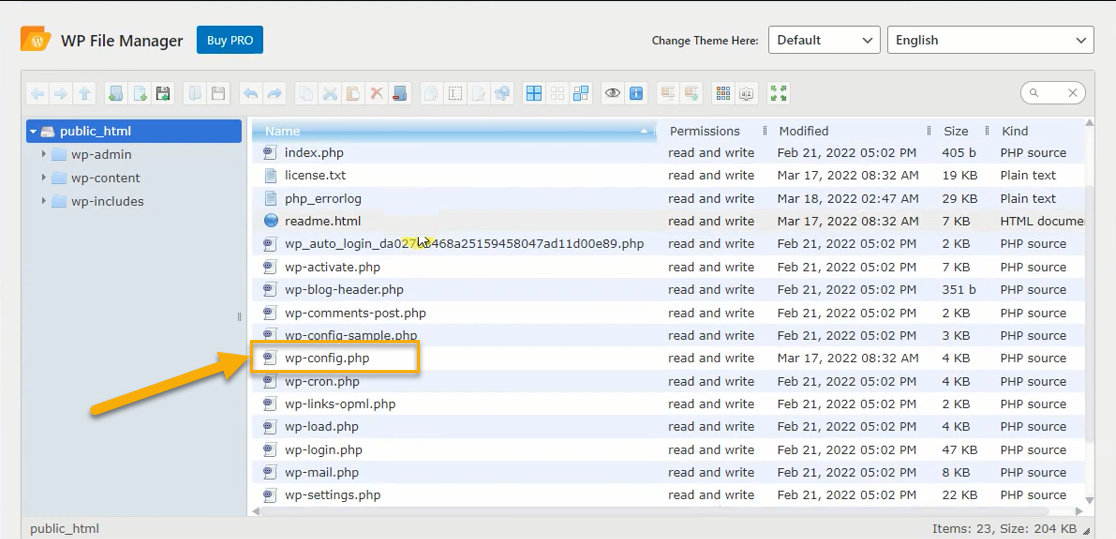This screenshot has width=1116, height=539.
Task: Upload files using the floppy-disk icon
Action: 163,93
